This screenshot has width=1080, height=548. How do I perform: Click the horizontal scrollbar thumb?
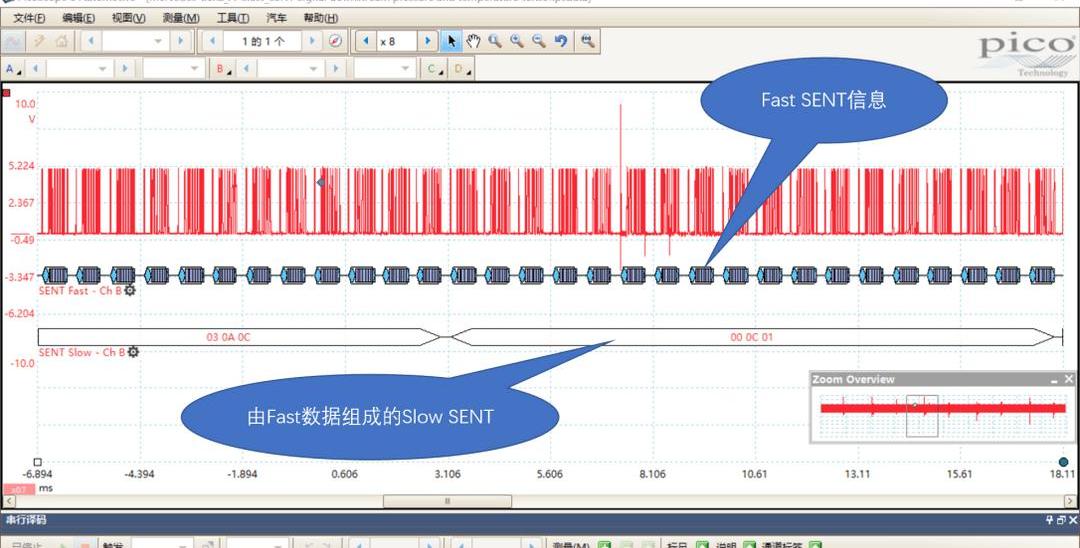[x=447, y=500]
